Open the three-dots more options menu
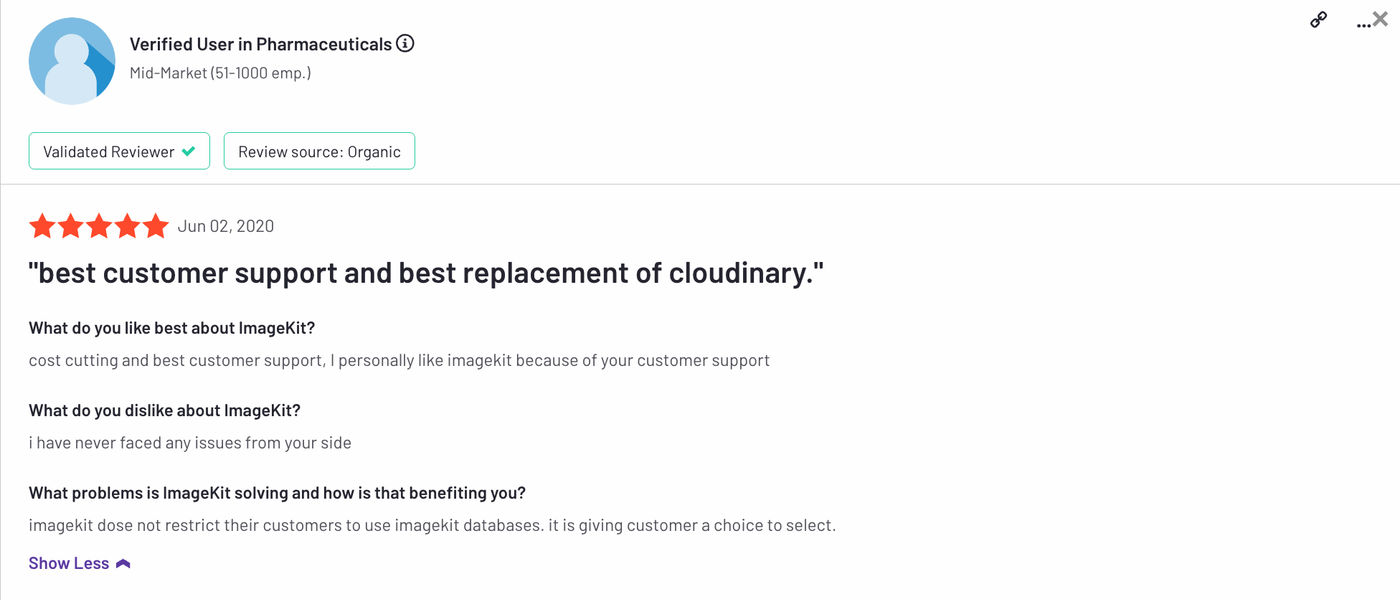Screen dimensions: 1400x600 coord(1363,24)
